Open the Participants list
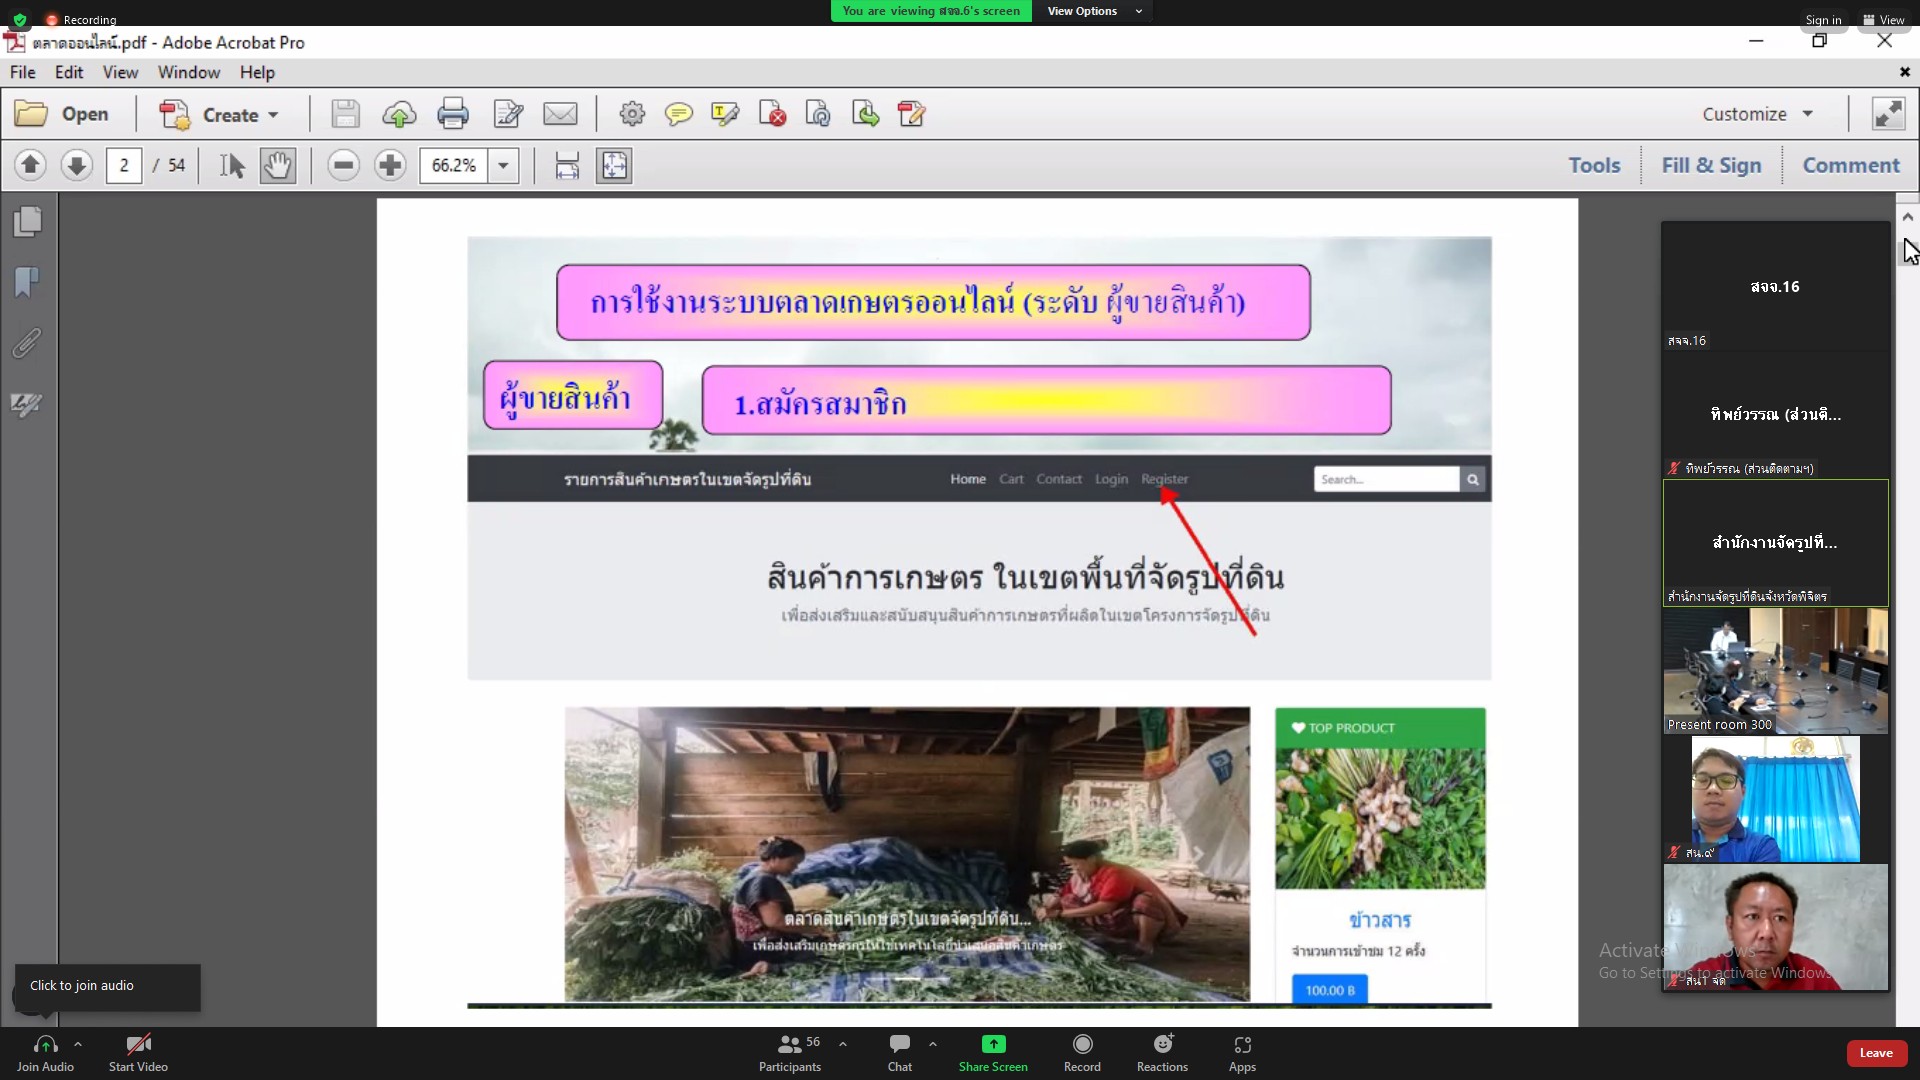1920x1080 pixels. (x=790, y=1053)
